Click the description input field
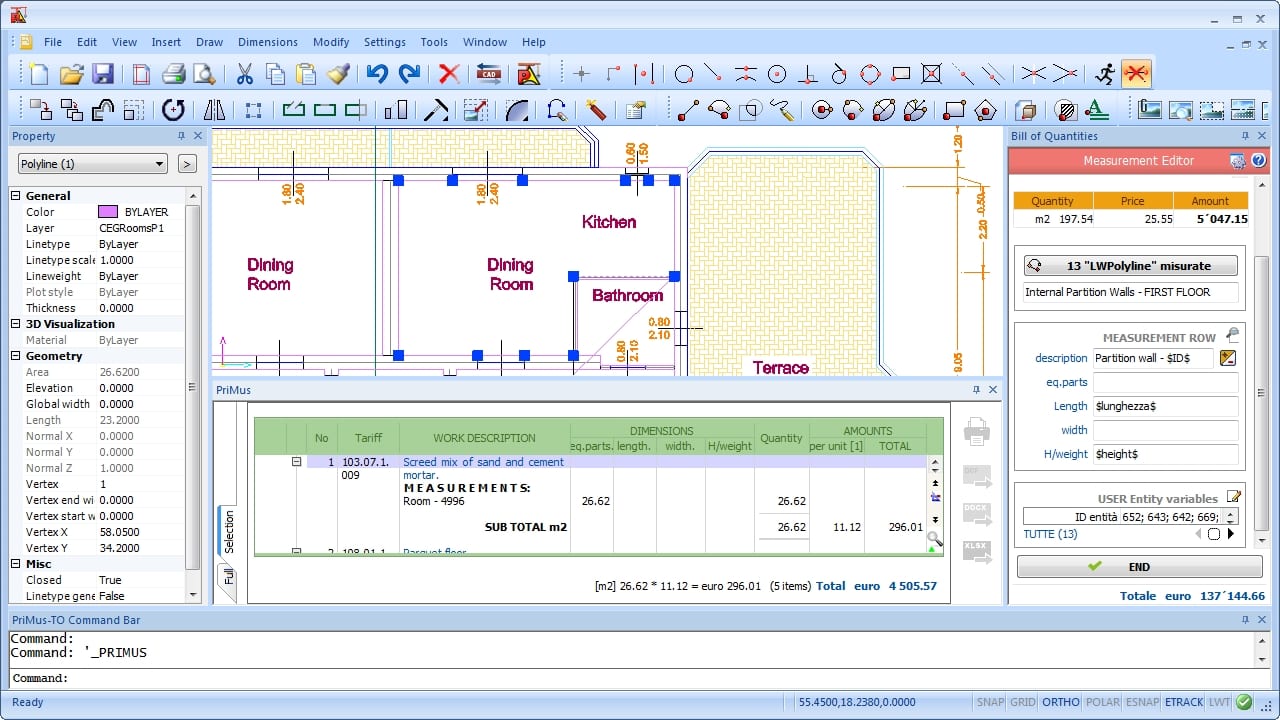The image size is (1280, 720). tap(1154, 358)
